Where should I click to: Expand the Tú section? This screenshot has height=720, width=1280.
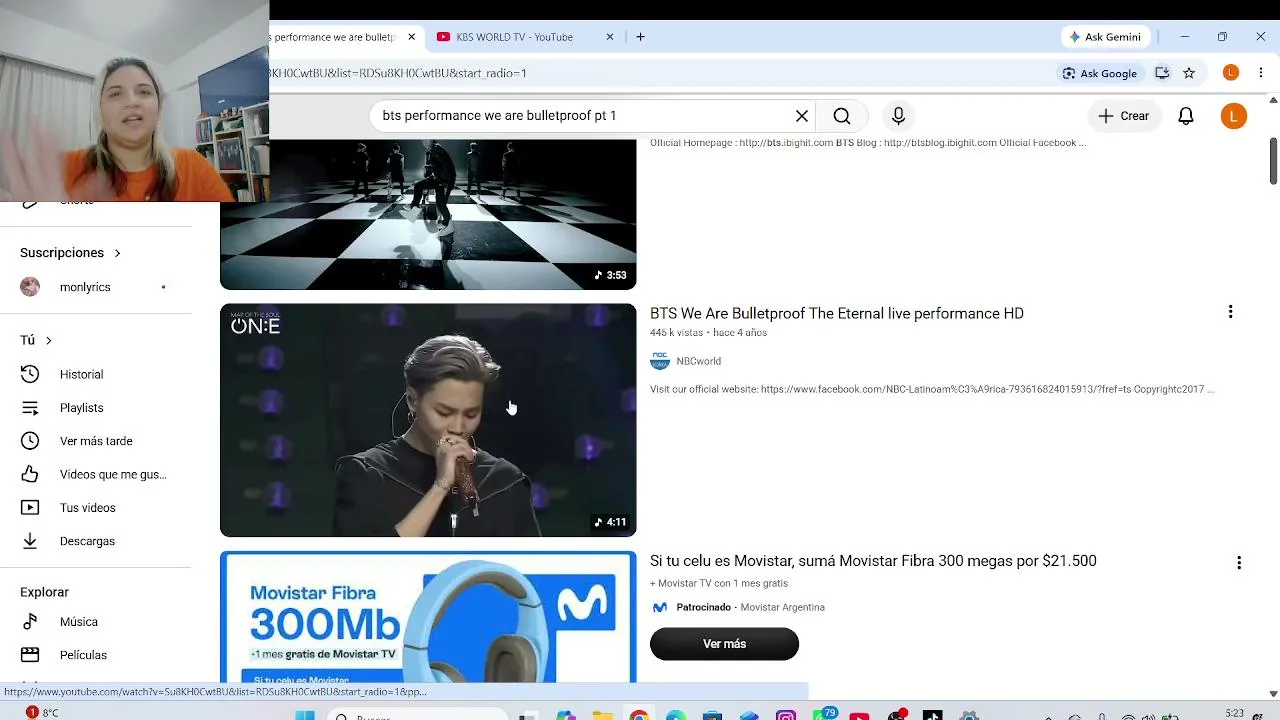[36, 340]
